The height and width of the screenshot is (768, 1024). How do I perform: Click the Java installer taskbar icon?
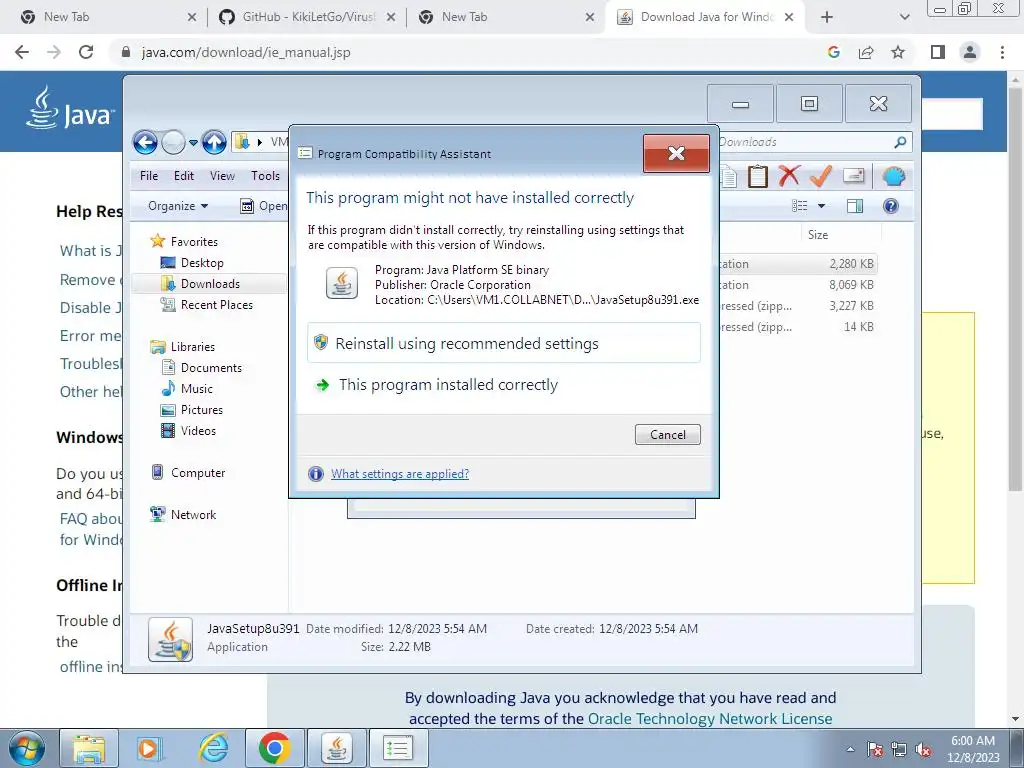click(336, 748)
